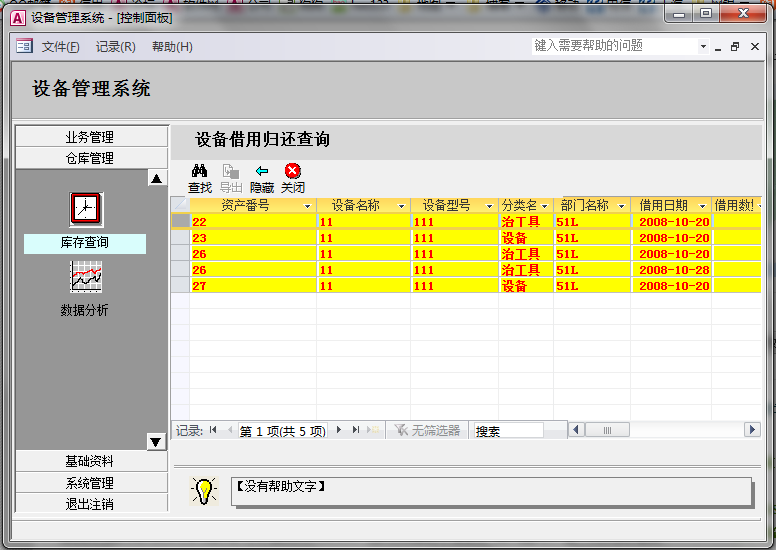Click the 2008-10-28 date cell

pyautogui.click(x=671, y=270)
